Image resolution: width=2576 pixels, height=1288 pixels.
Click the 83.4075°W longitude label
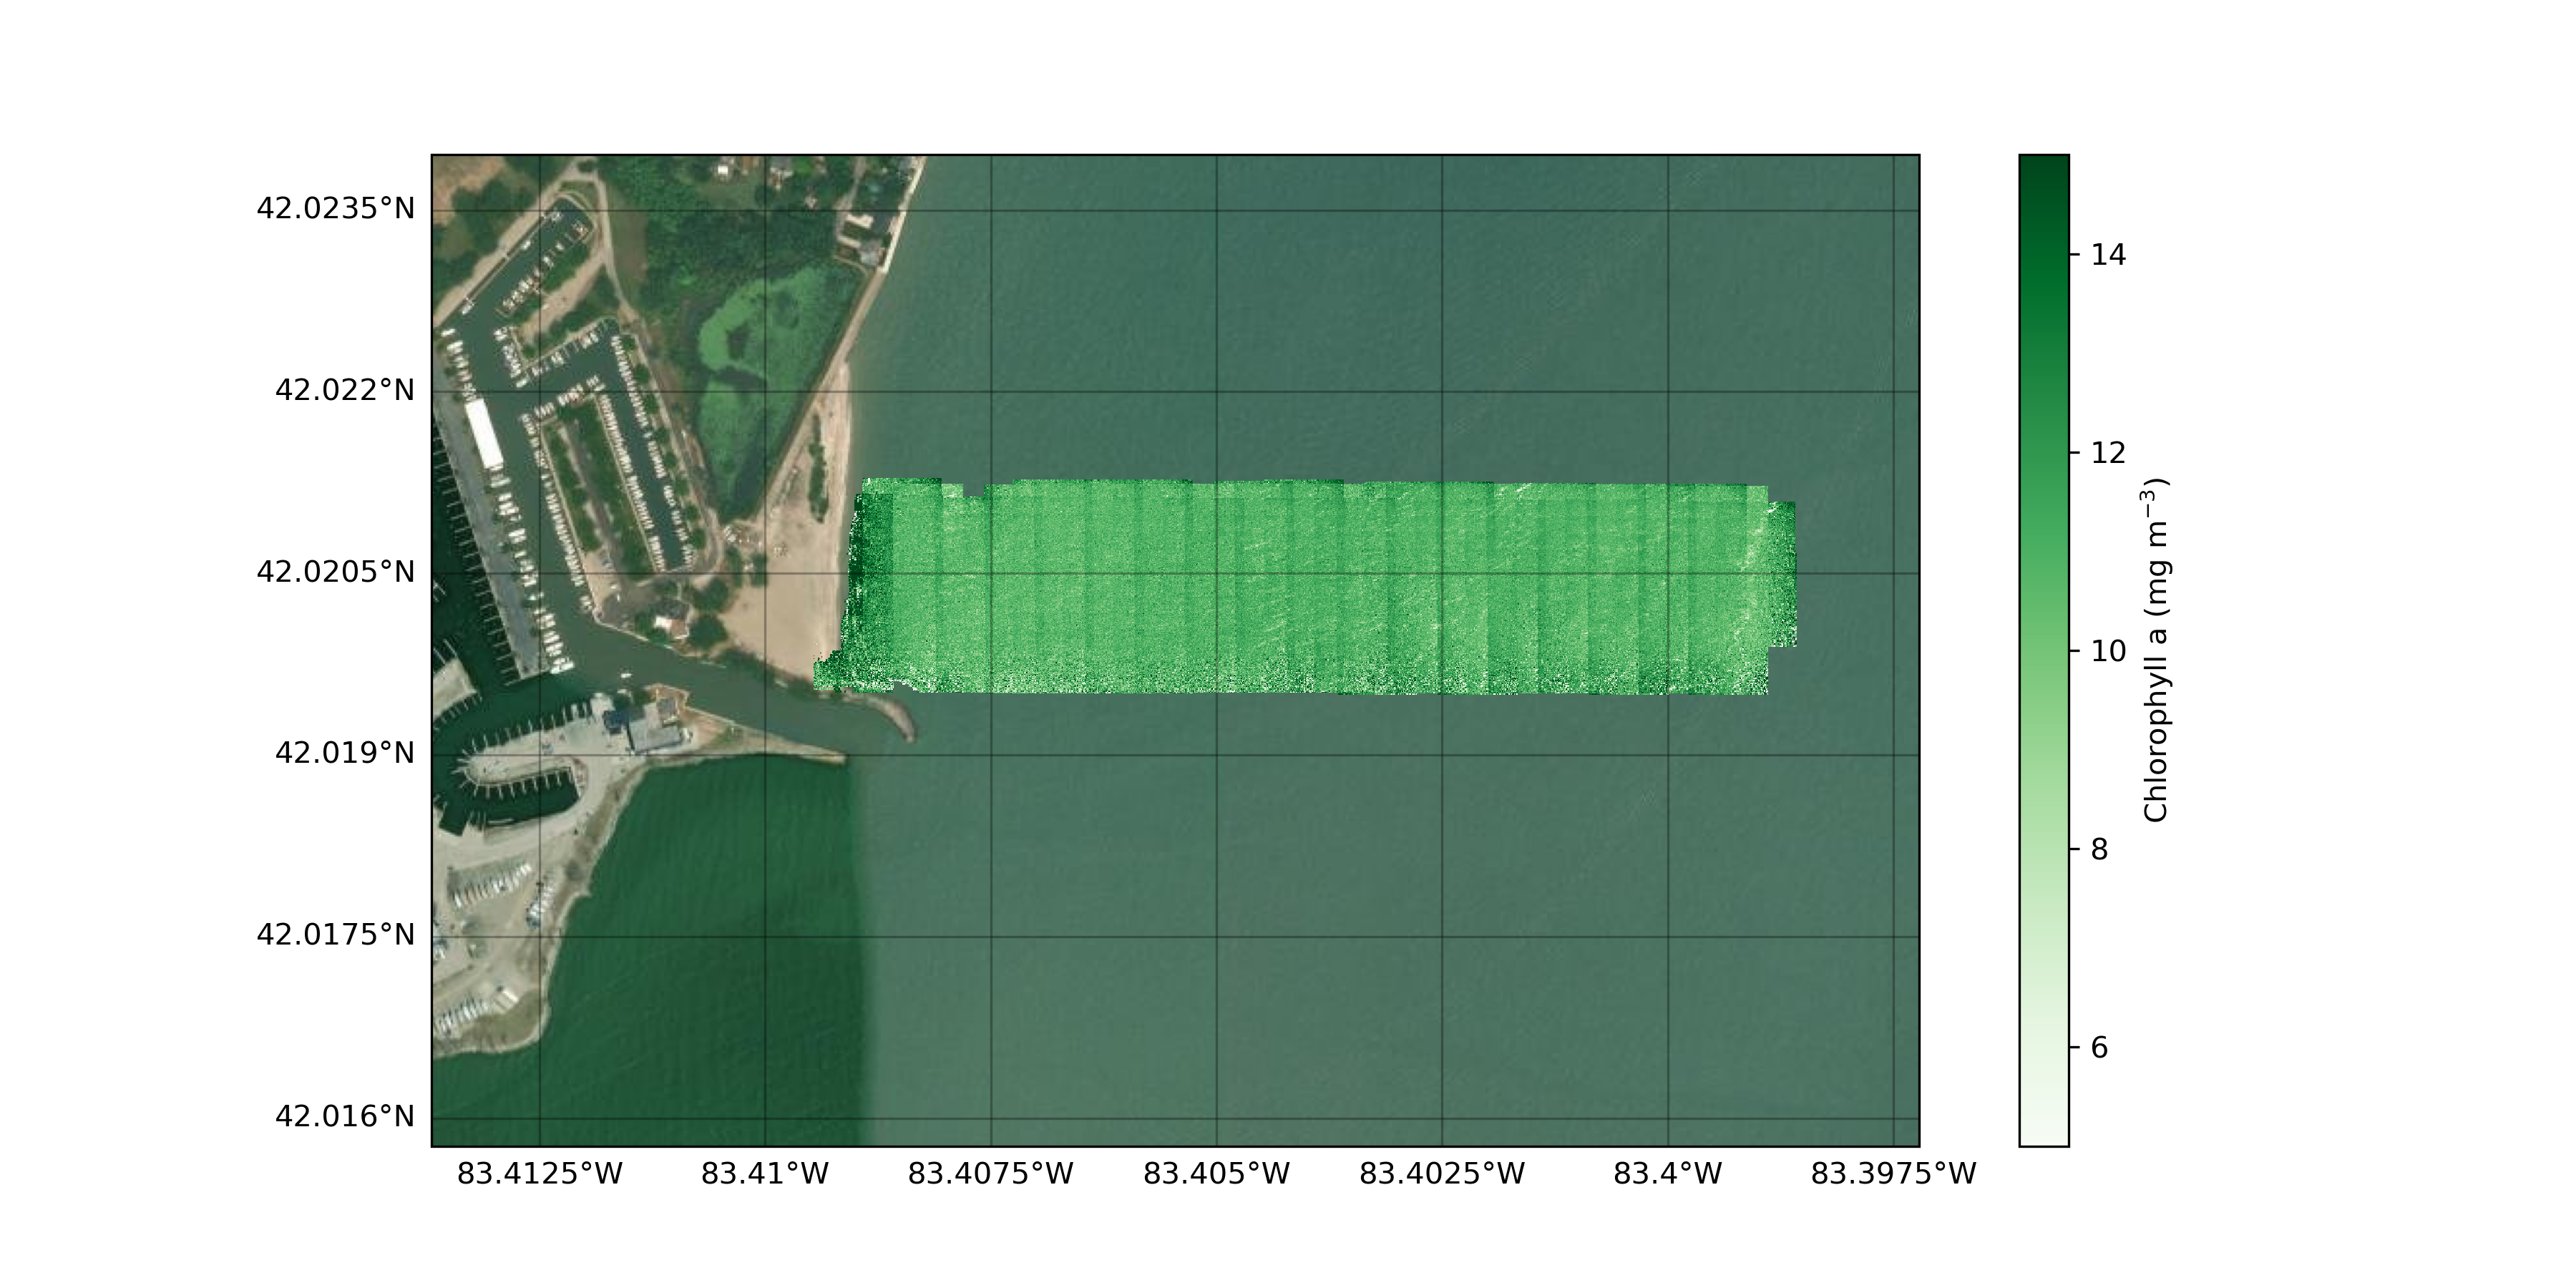point(991,1174)
